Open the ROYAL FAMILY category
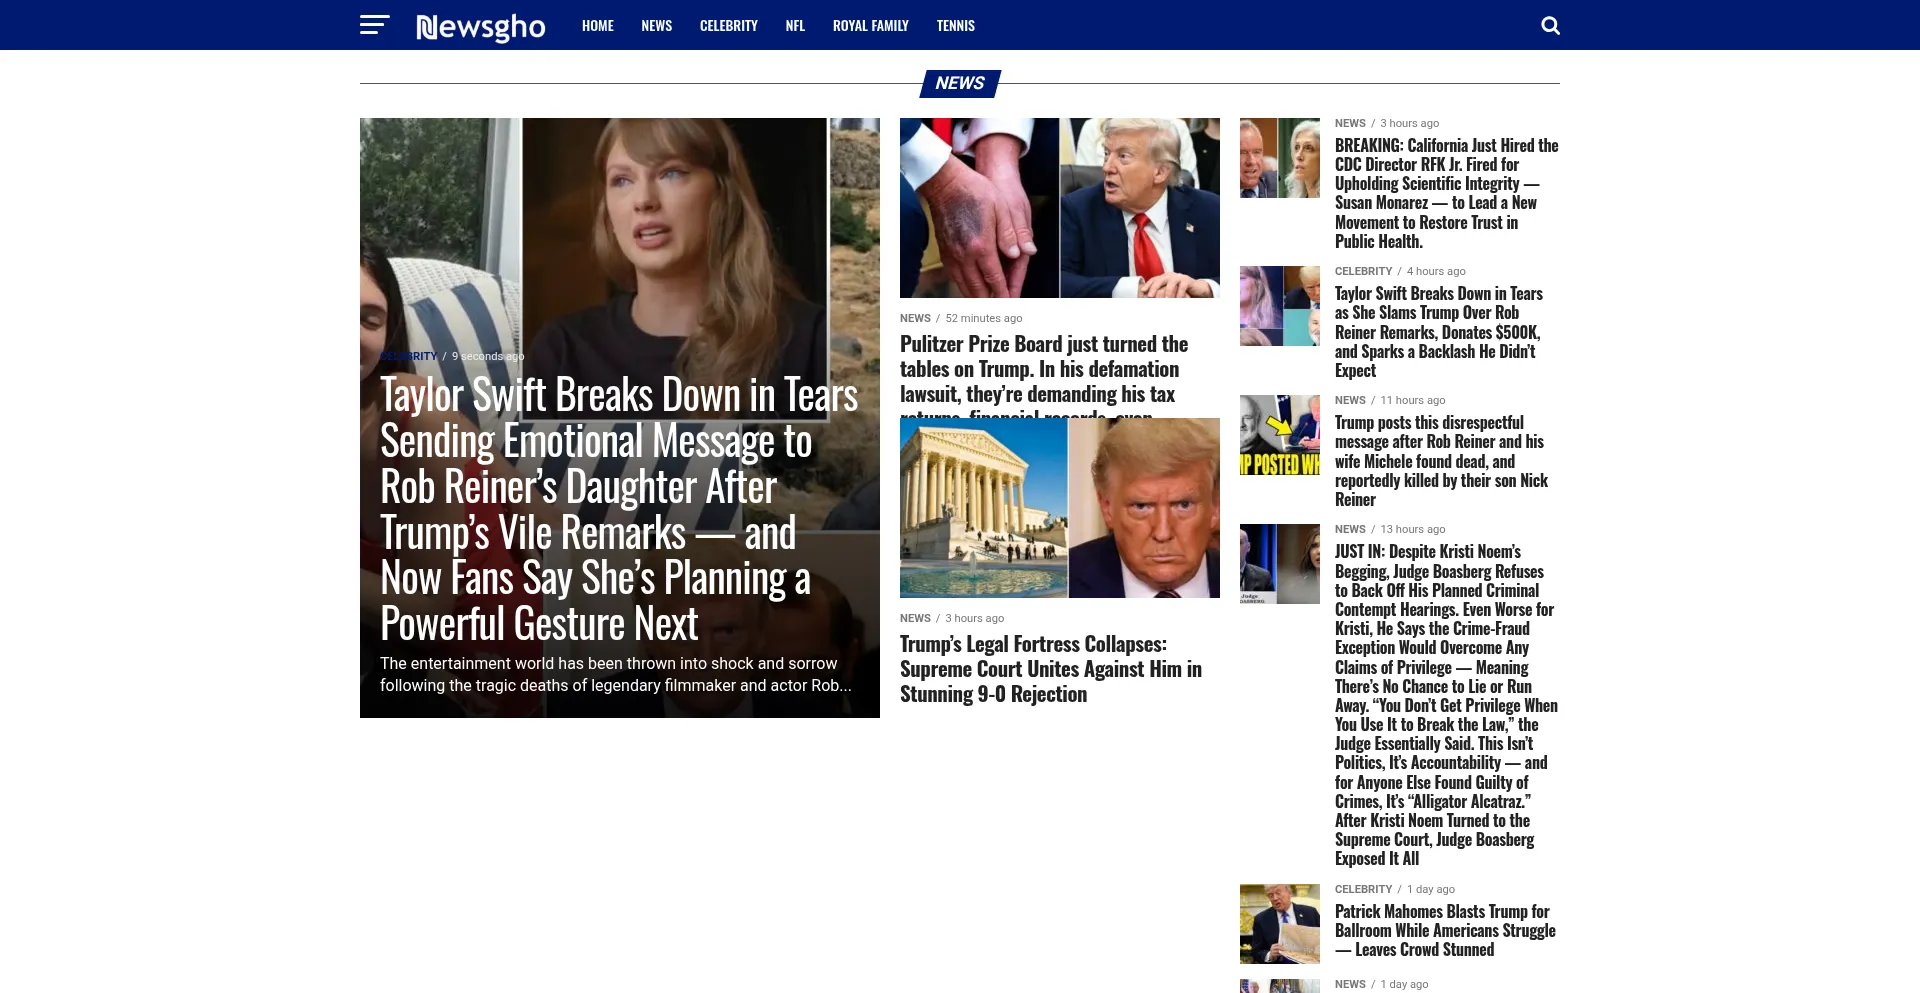 click(x=870, y=26)
